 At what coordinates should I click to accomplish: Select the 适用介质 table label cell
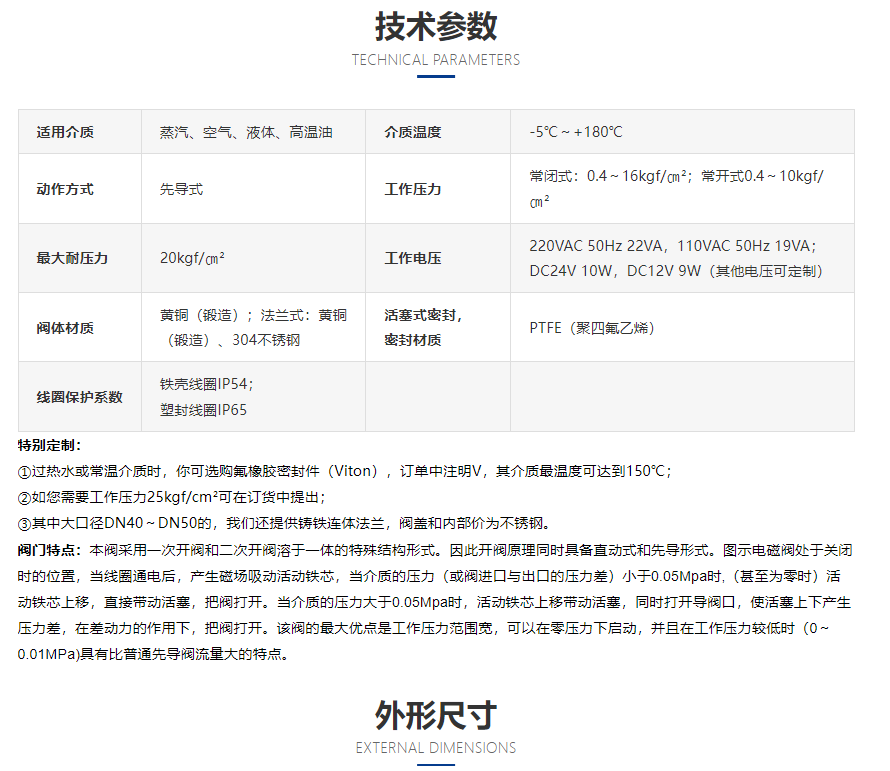65,132
